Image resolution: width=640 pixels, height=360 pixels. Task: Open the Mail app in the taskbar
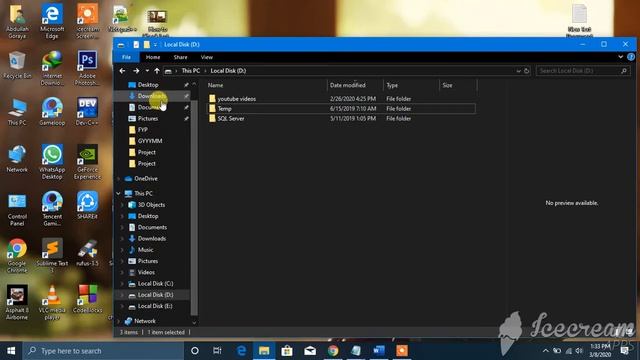(x=310, y=351)
